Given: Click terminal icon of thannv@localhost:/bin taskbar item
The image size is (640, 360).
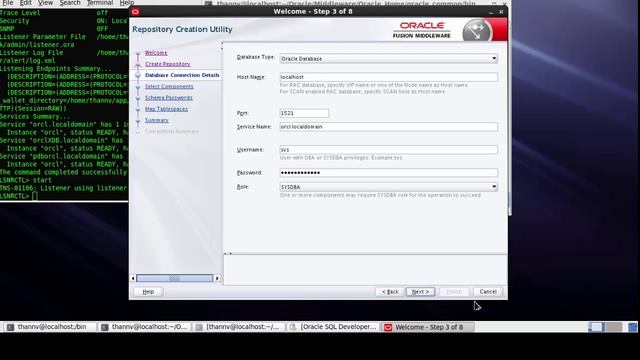Looking at the screenshot, I should coord(11,327).
